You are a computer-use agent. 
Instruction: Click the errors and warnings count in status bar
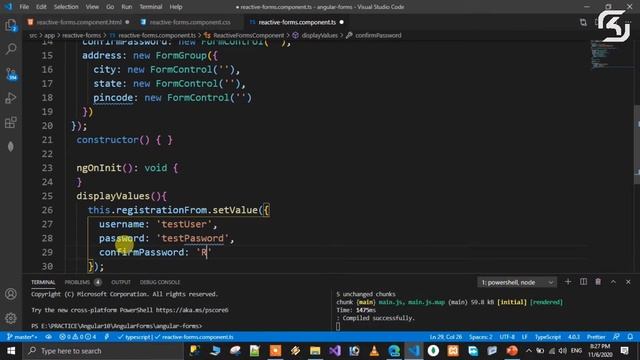point(78,337)
